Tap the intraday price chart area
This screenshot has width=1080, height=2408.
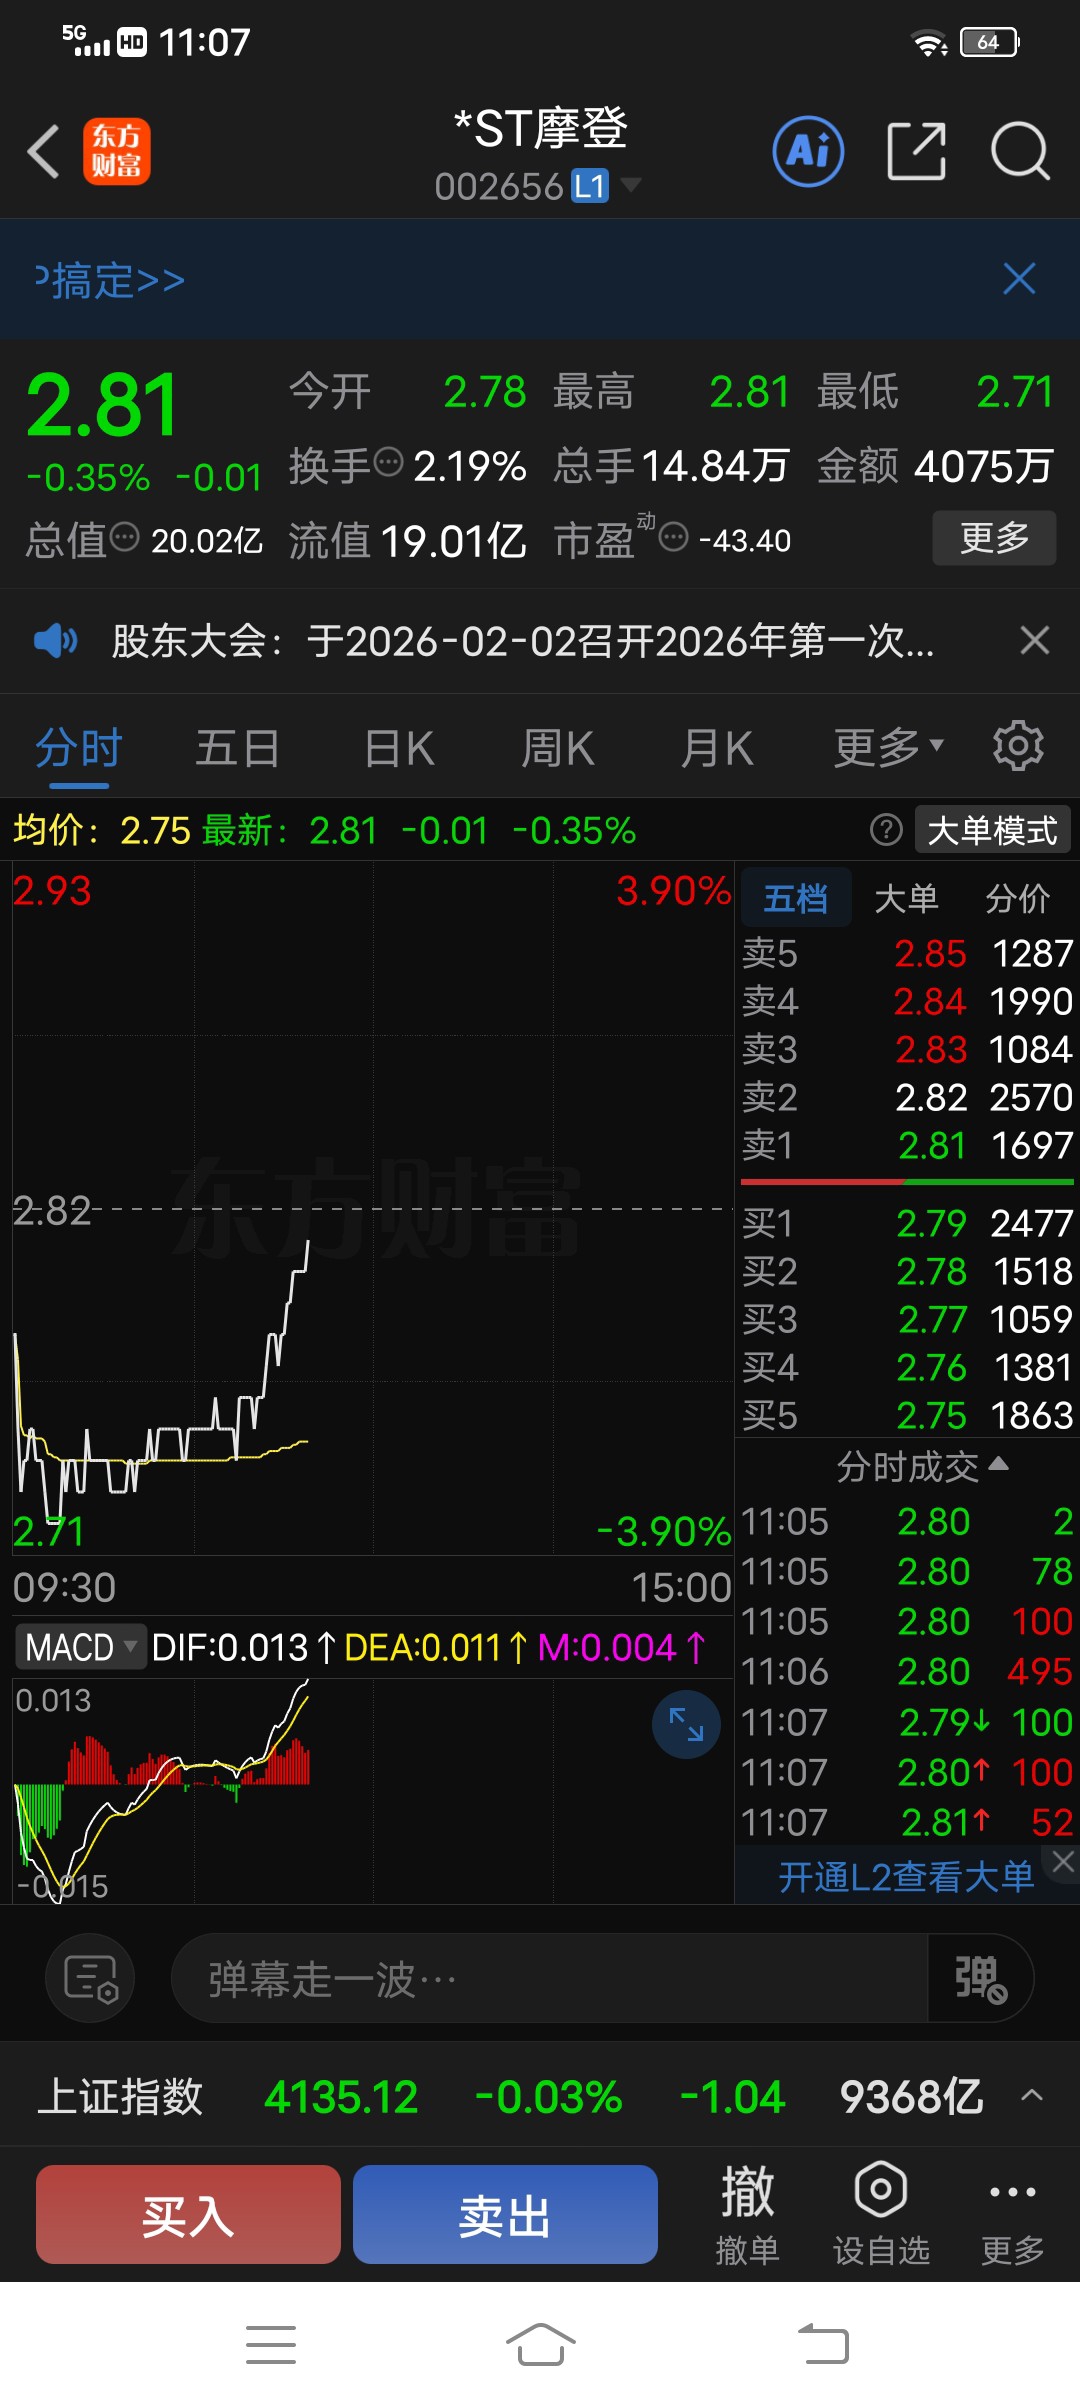372,1208
